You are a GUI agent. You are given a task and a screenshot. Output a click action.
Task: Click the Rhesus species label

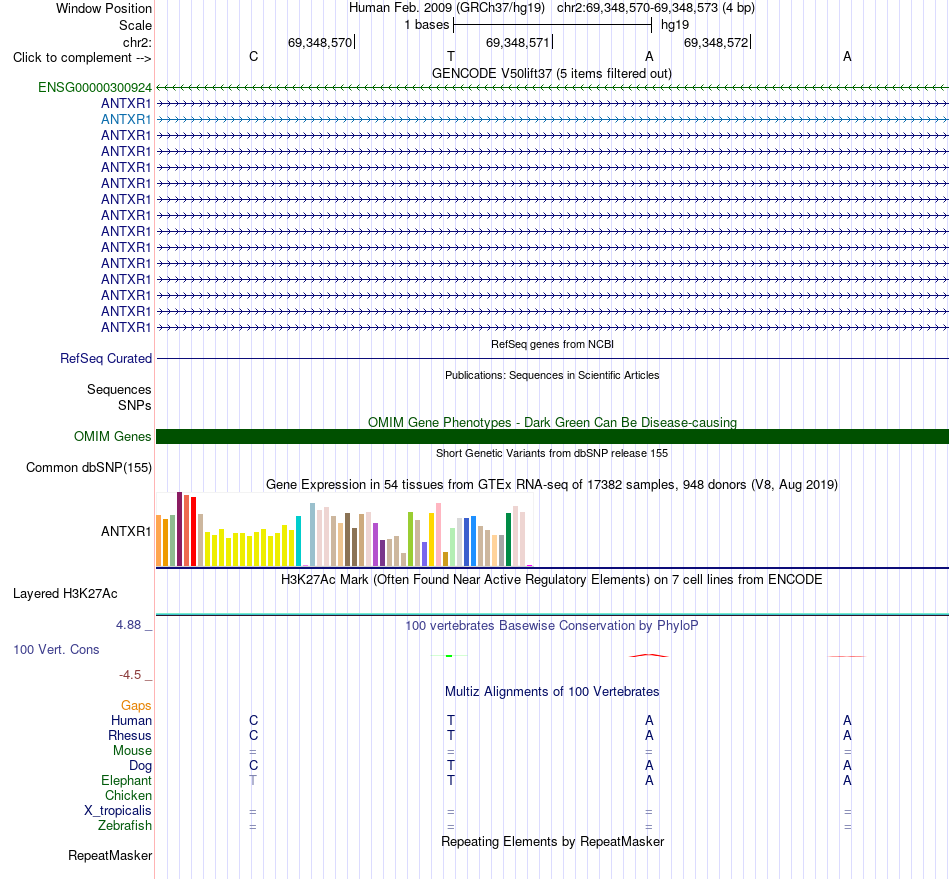(x=130, y=735)
